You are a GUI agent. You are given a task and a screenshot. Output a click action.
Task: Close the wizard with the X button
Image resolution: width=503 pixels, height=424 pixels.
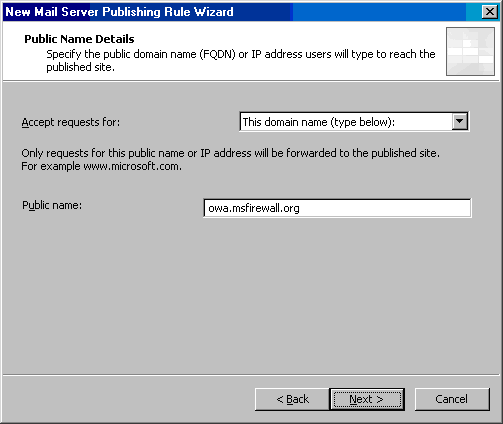pos(490,12)
